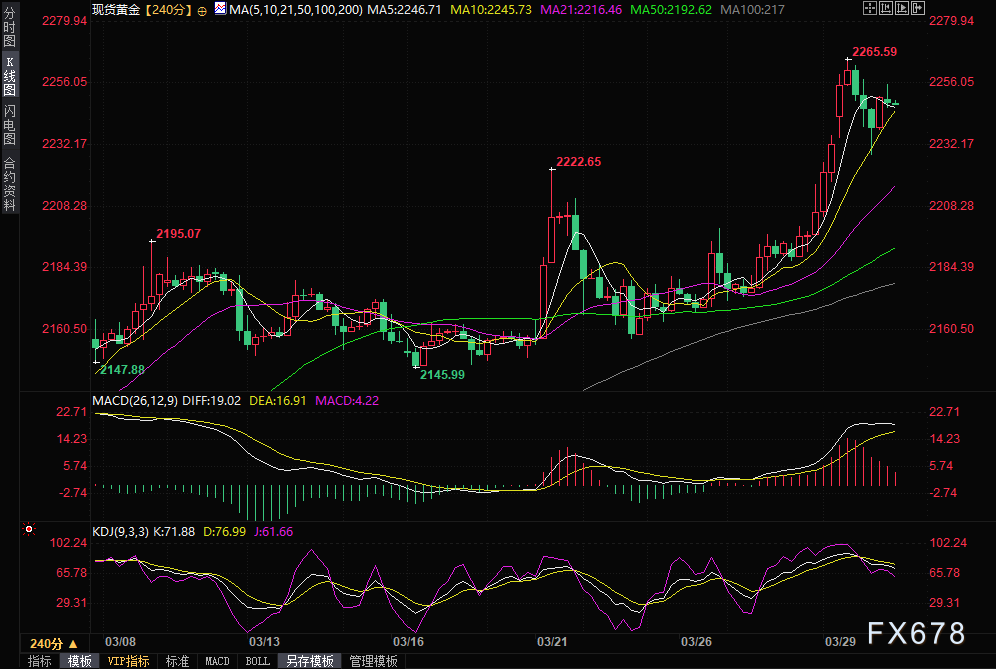Apply the MACD template

[x=217, y=661]
